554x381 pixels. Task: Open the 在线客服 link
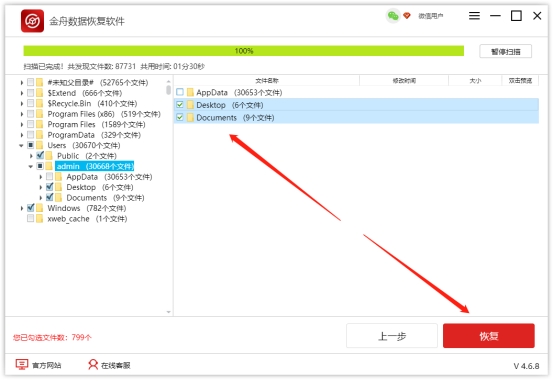[x=116, y=365]
